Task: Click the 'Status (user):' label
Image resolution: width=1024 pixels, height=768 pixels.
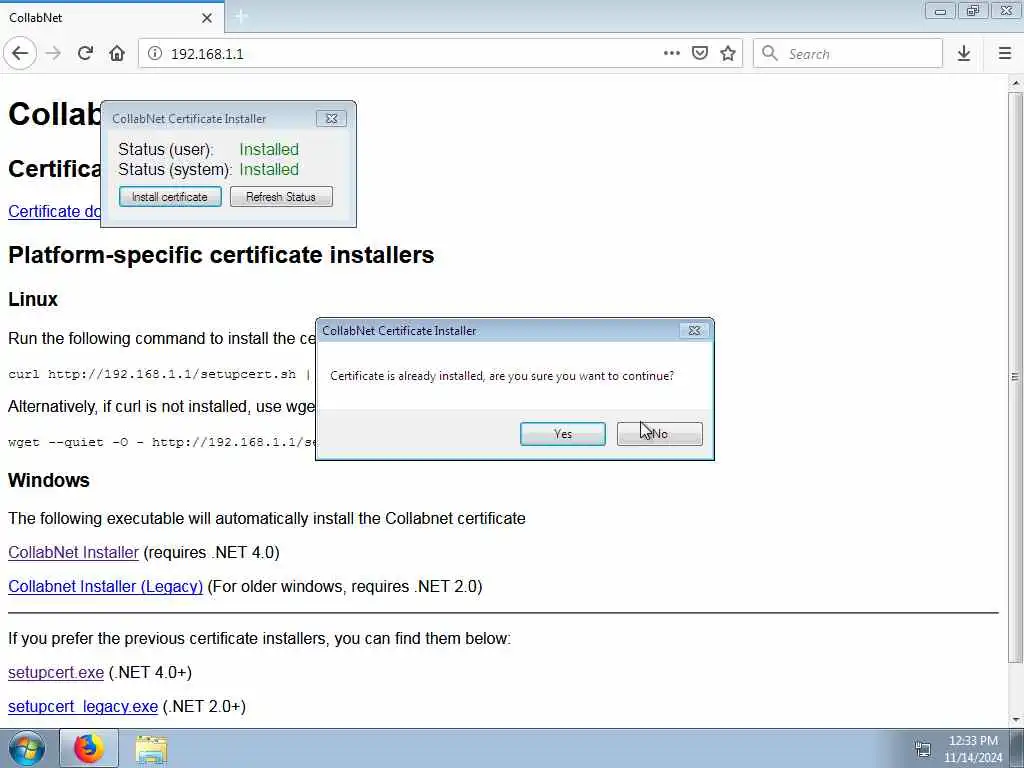Action: pos(165,150)
